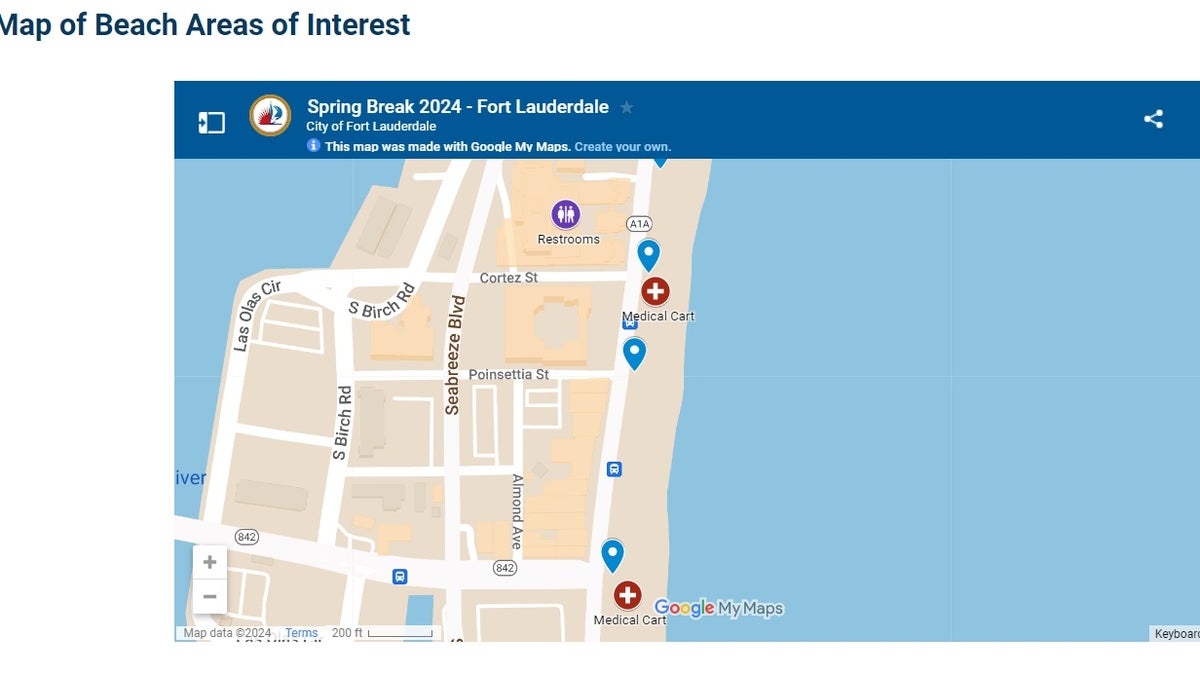Screen dimensions: 1200x675
Task: Click the Restrooms purple marker
Action: (x=566, y=214)
